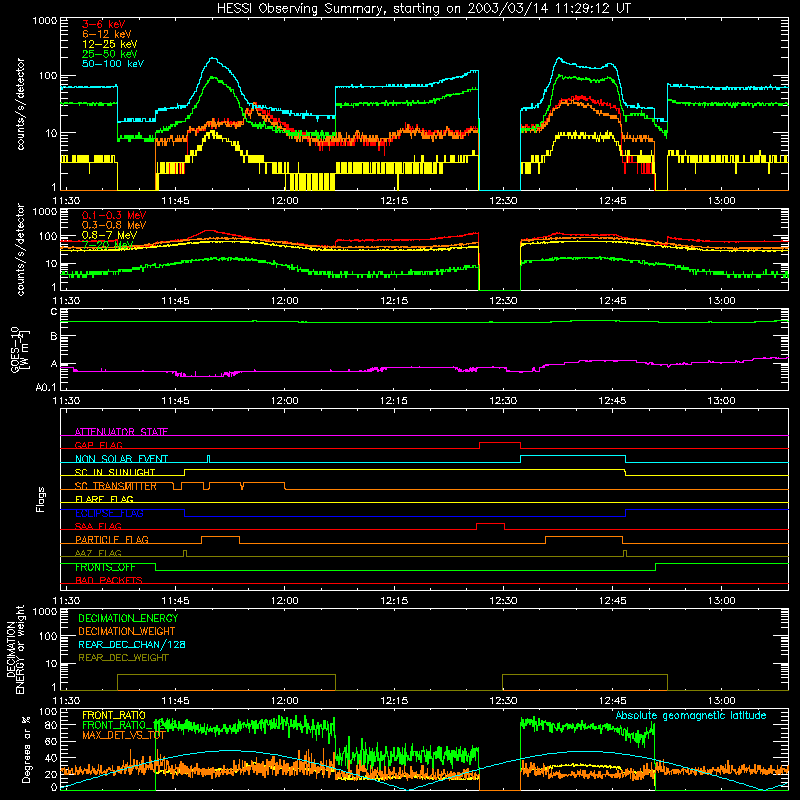Pick the SC_TRANSMITTER flag label
This screenshot has width=800, height=800.
(116, 486)
